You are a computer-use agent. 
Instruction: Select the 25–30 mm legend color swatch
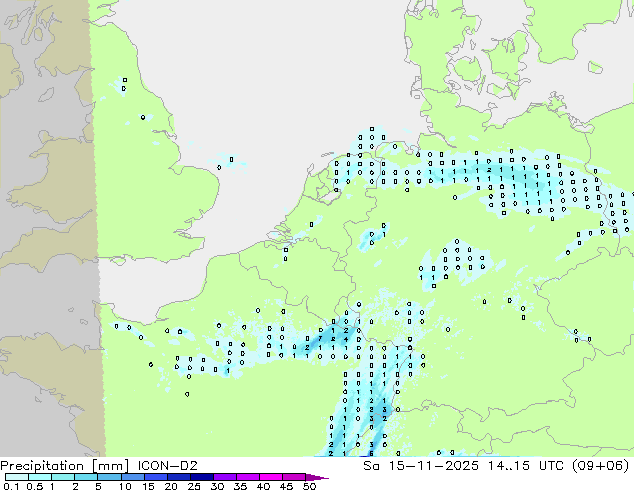201,477
